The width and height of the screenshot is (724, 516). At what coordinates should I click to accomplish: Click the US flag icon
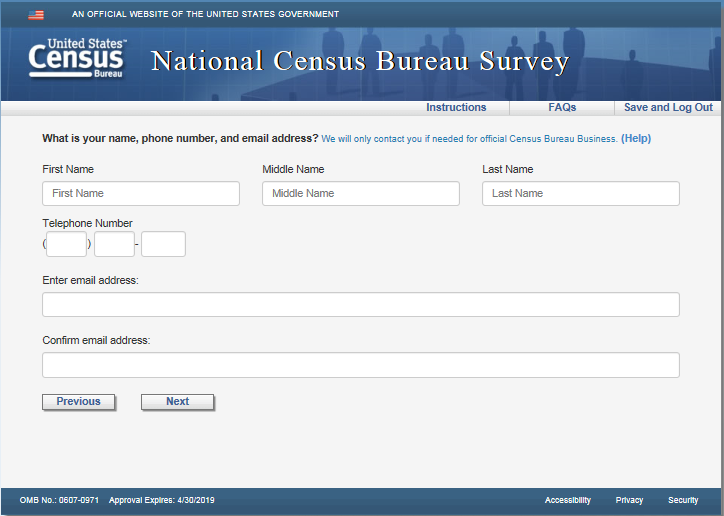(36, 15)
